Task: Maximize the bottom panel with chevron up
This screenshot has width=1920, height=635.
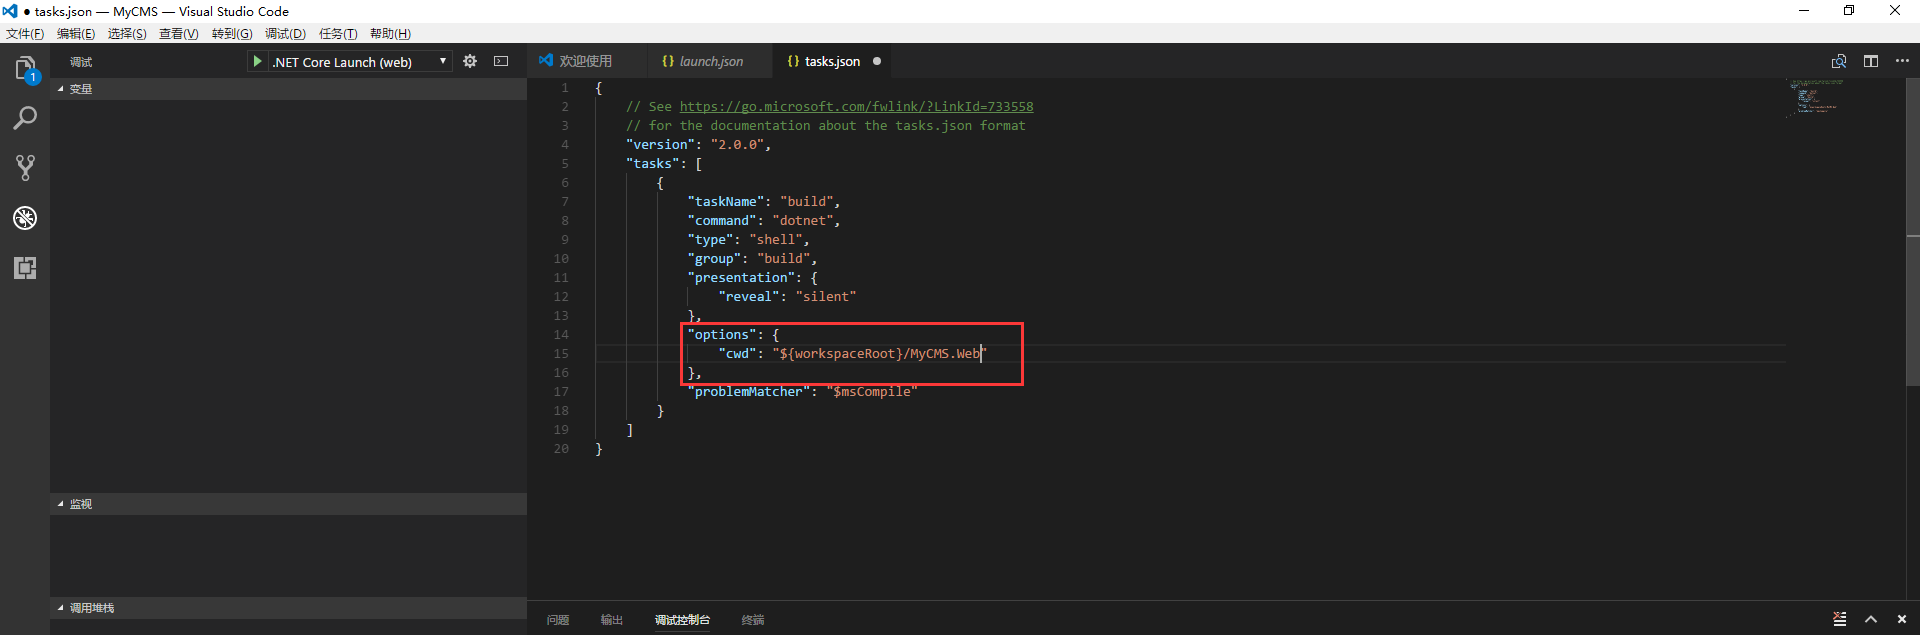Action: [1871, 619]
